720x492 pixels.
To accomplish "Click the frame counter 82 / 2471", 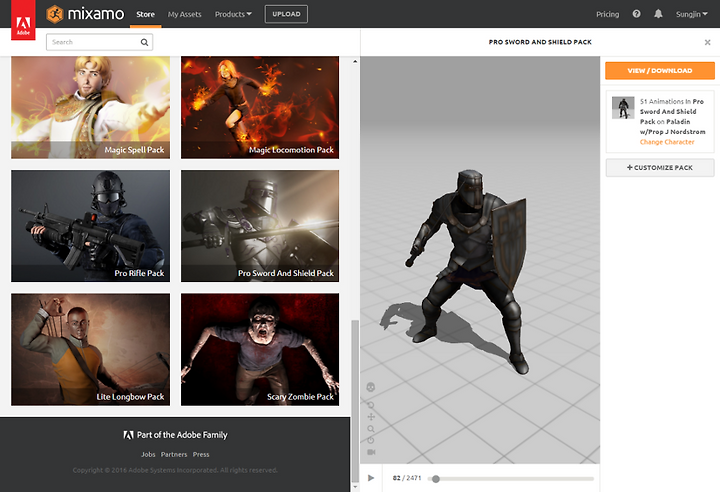I will pyautogui.click(x=407, y=478).
